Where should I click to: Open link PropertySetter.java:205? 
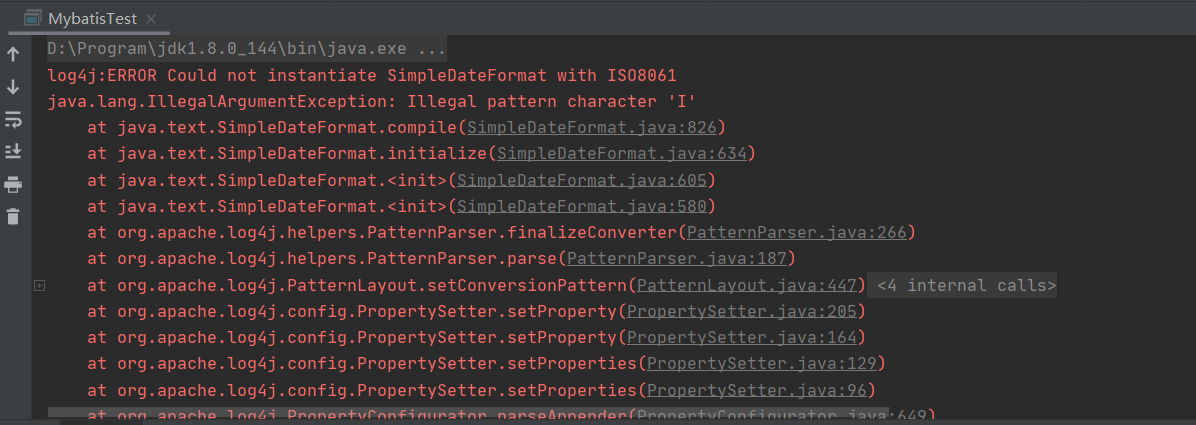coord(741,311)
